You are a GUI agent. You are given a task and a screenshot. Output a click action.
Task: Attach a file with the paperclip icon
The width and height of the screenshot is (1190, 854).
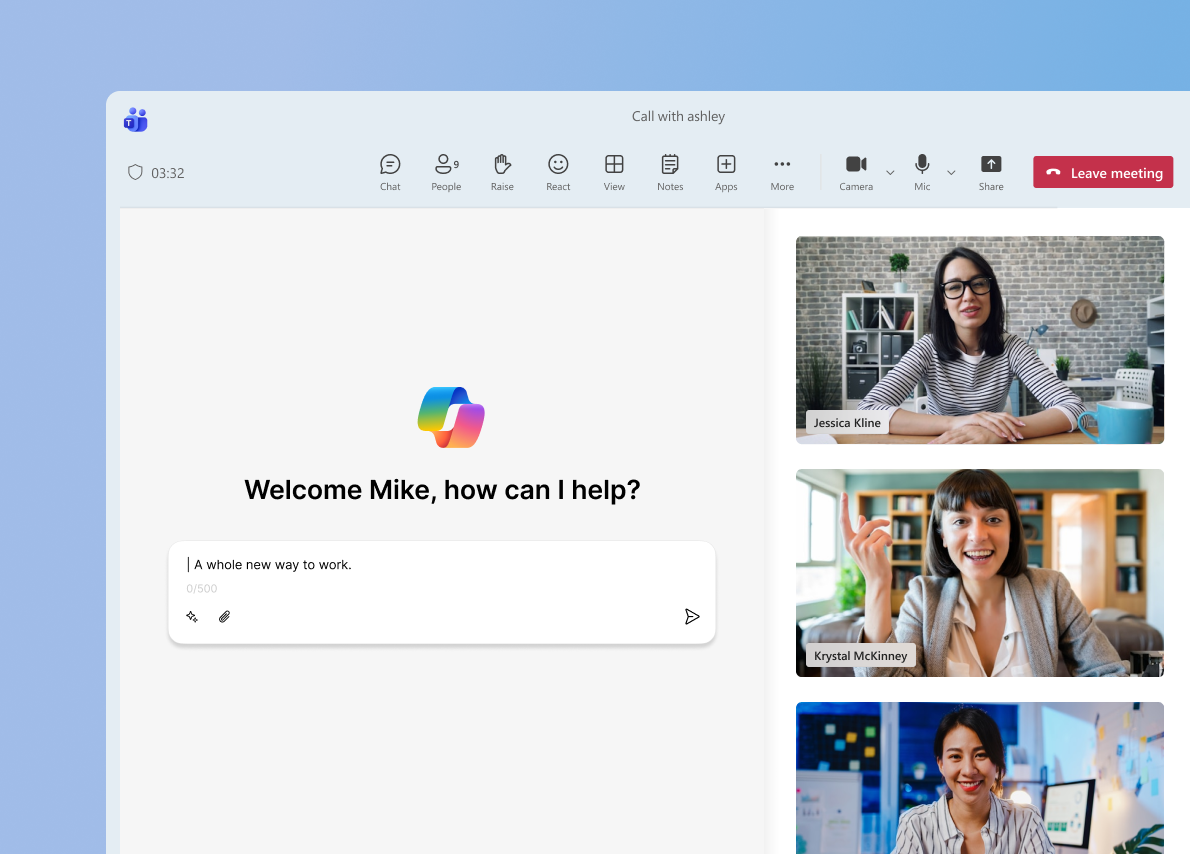[x=225, y=616]
